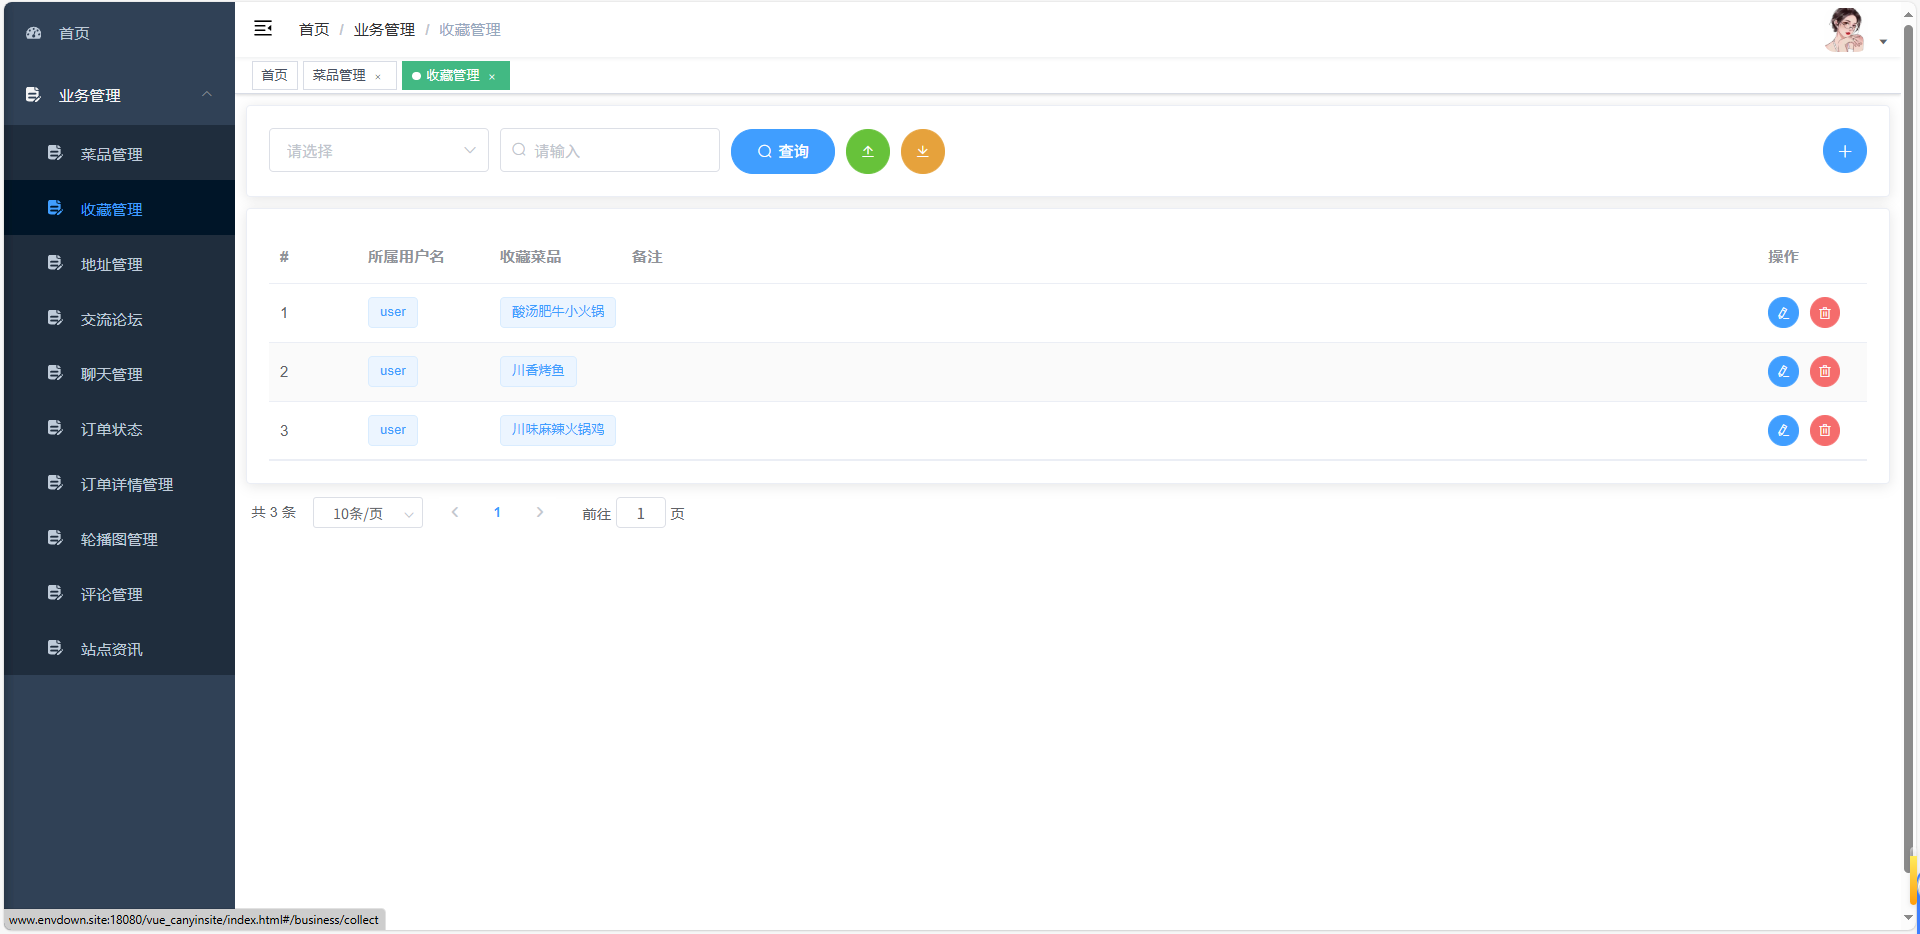Open the 请选择 filter dropdown

click(378, 150)
